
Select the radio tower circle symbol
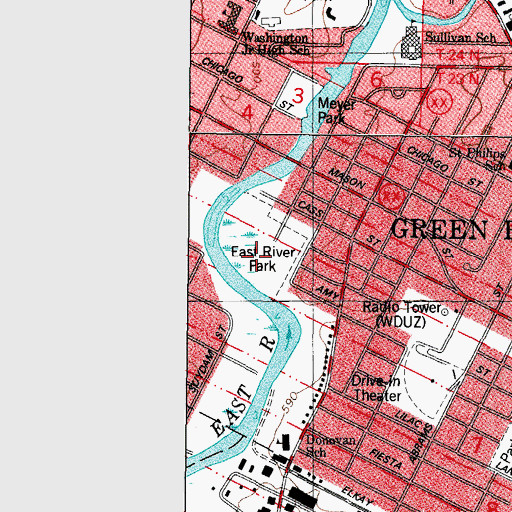point(445,312)
